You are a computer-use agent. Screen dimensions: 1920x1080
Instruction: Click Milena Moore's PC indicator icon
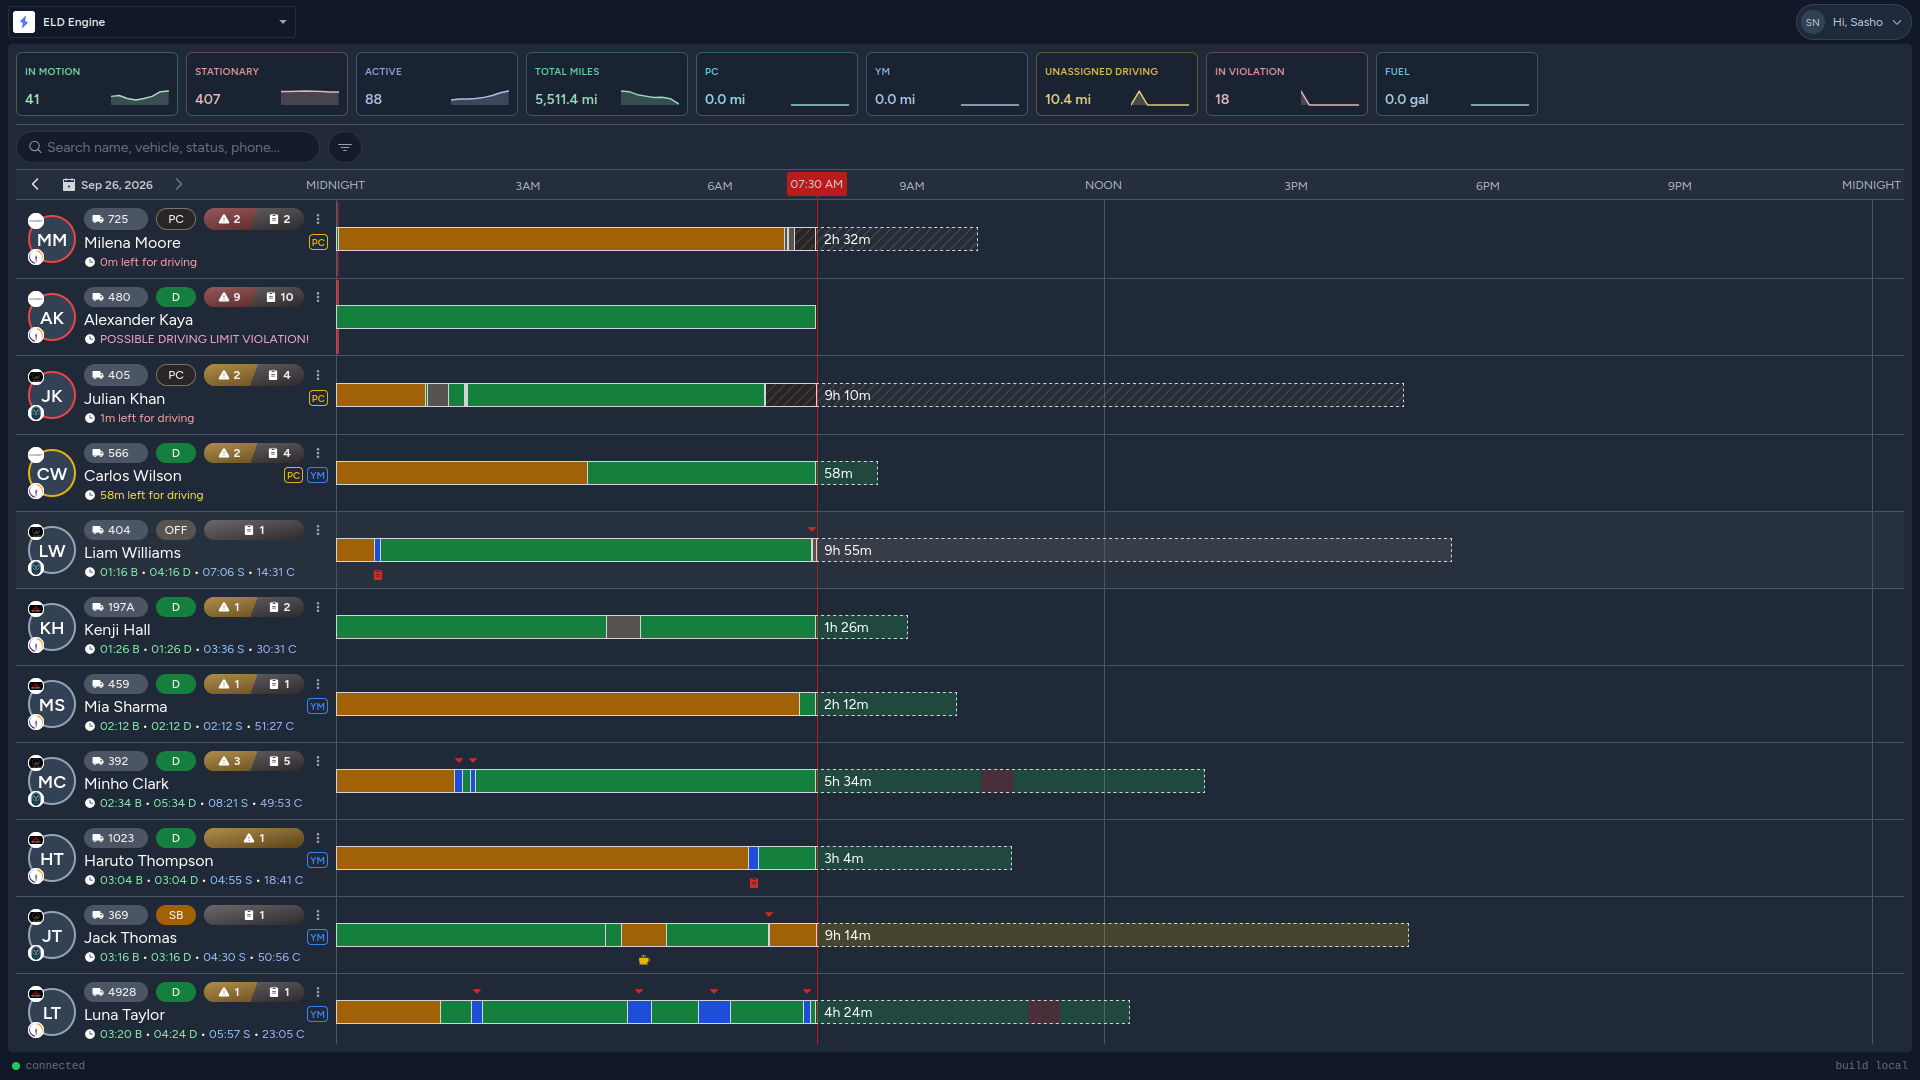tap(318, 242)
